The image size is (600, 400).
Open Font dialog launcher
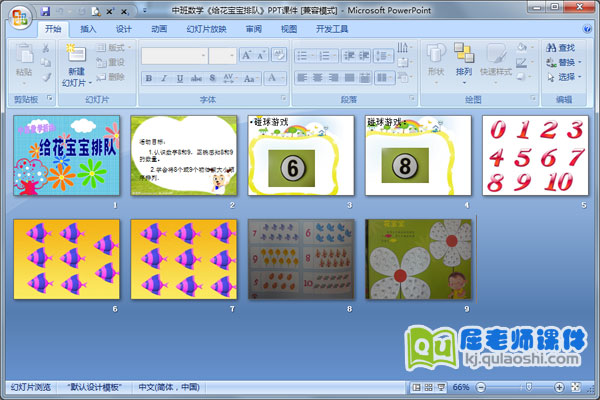pos(284,99)
